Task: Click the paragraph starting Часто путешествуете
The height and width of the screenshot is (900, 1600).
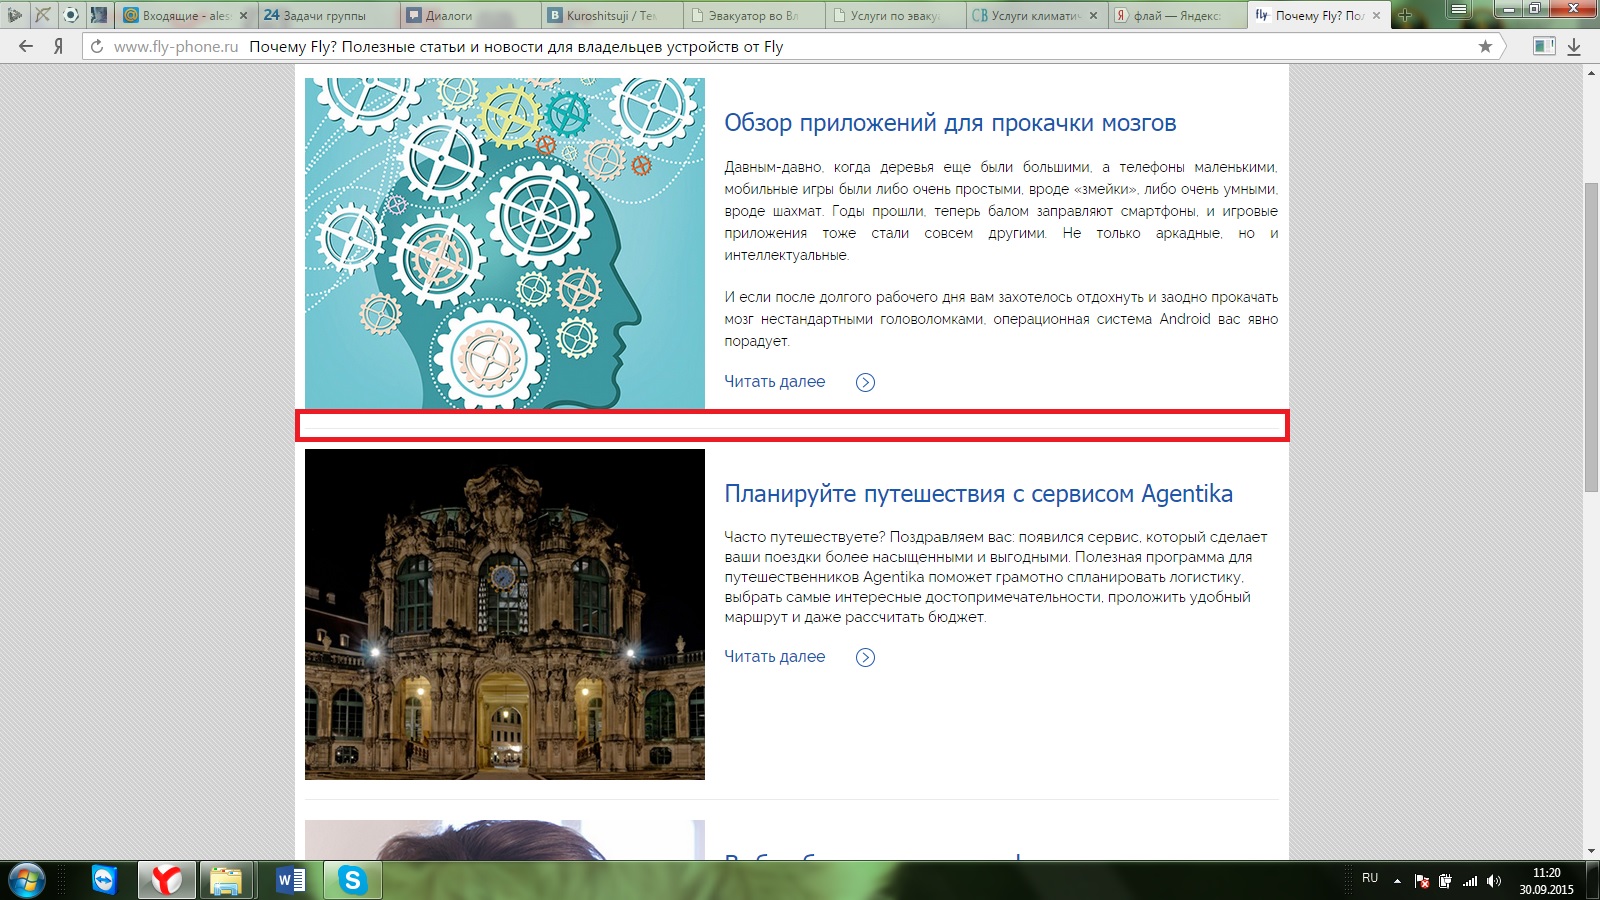Action: point(996,577)
